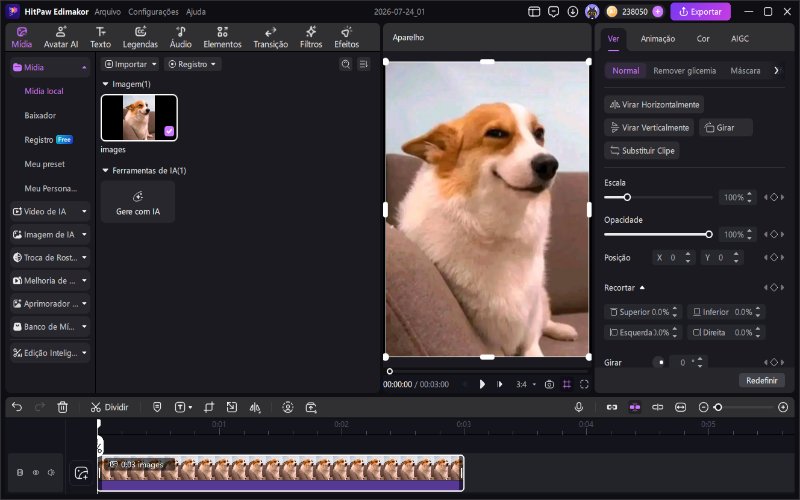Click the search icon in media panel
Screen dimensions: 800x500
346,64
